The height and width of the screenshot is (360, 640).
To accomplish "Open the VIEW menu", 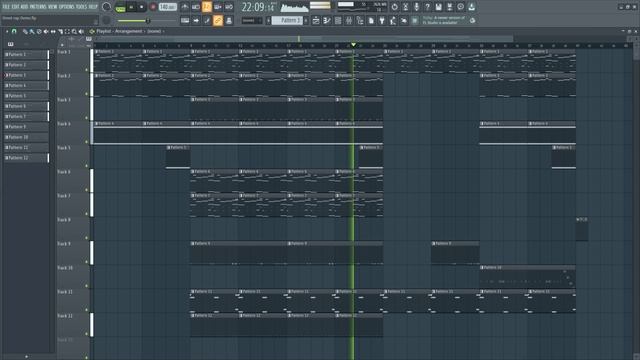I will coord(53,7).
